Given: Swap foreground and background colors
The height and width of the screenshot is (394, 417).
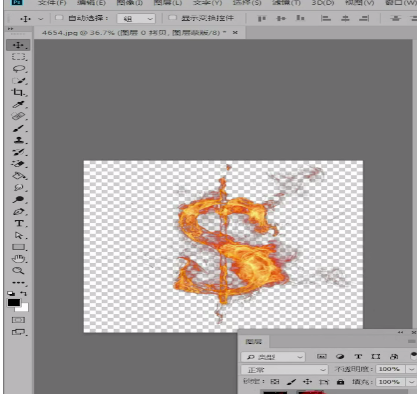Looking at the screenshot, I should (23, 293).
